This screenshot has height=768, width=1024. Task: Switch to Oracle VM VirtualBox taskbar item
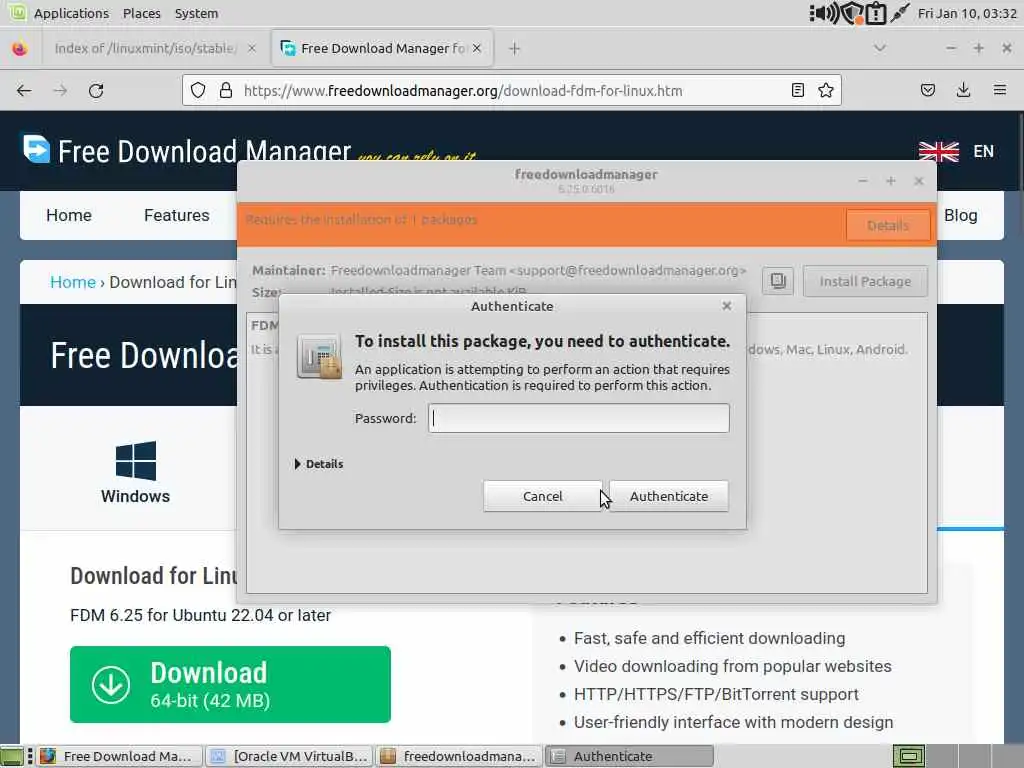[x=290, y=756]
